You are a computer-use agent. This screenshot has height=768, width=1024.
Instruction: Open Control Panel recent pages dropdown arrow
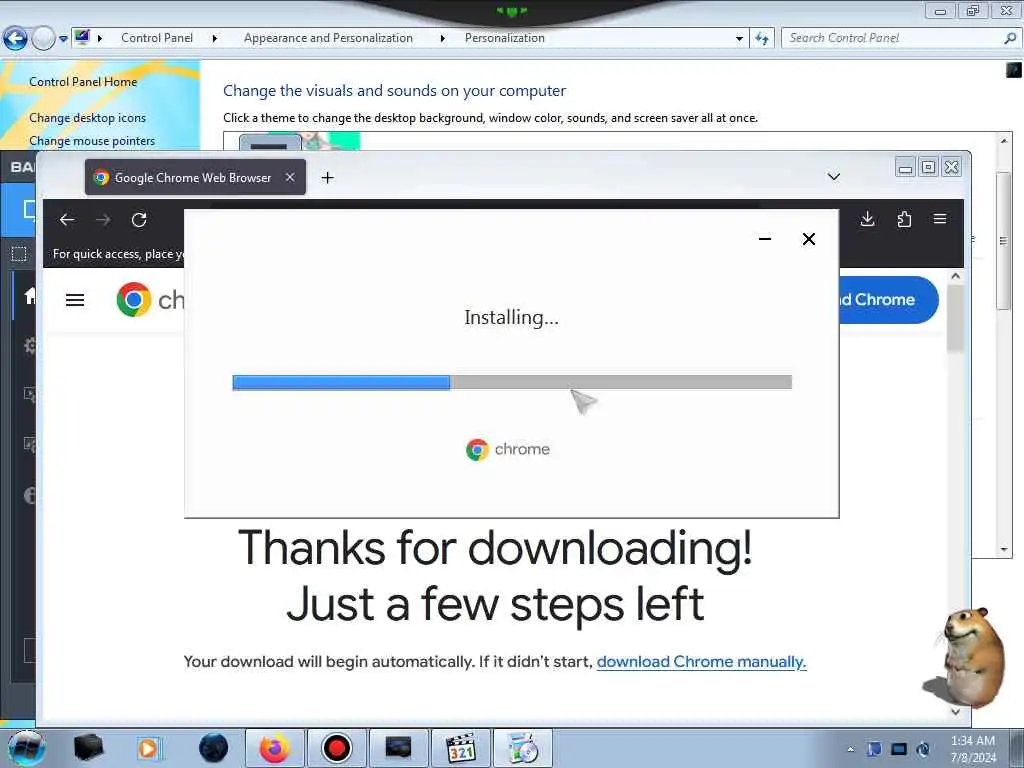tap(63, 39)
